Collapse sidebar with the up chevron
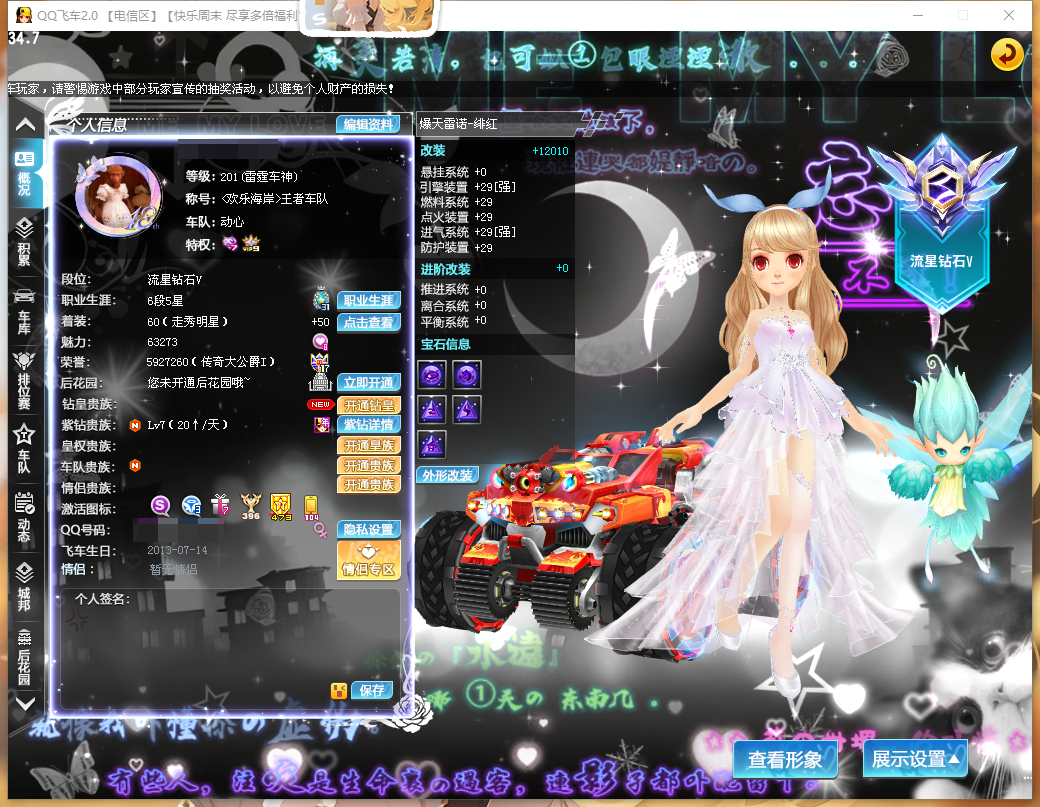The width and height of the screenshot is (1040, 807). tap(25, 125)
